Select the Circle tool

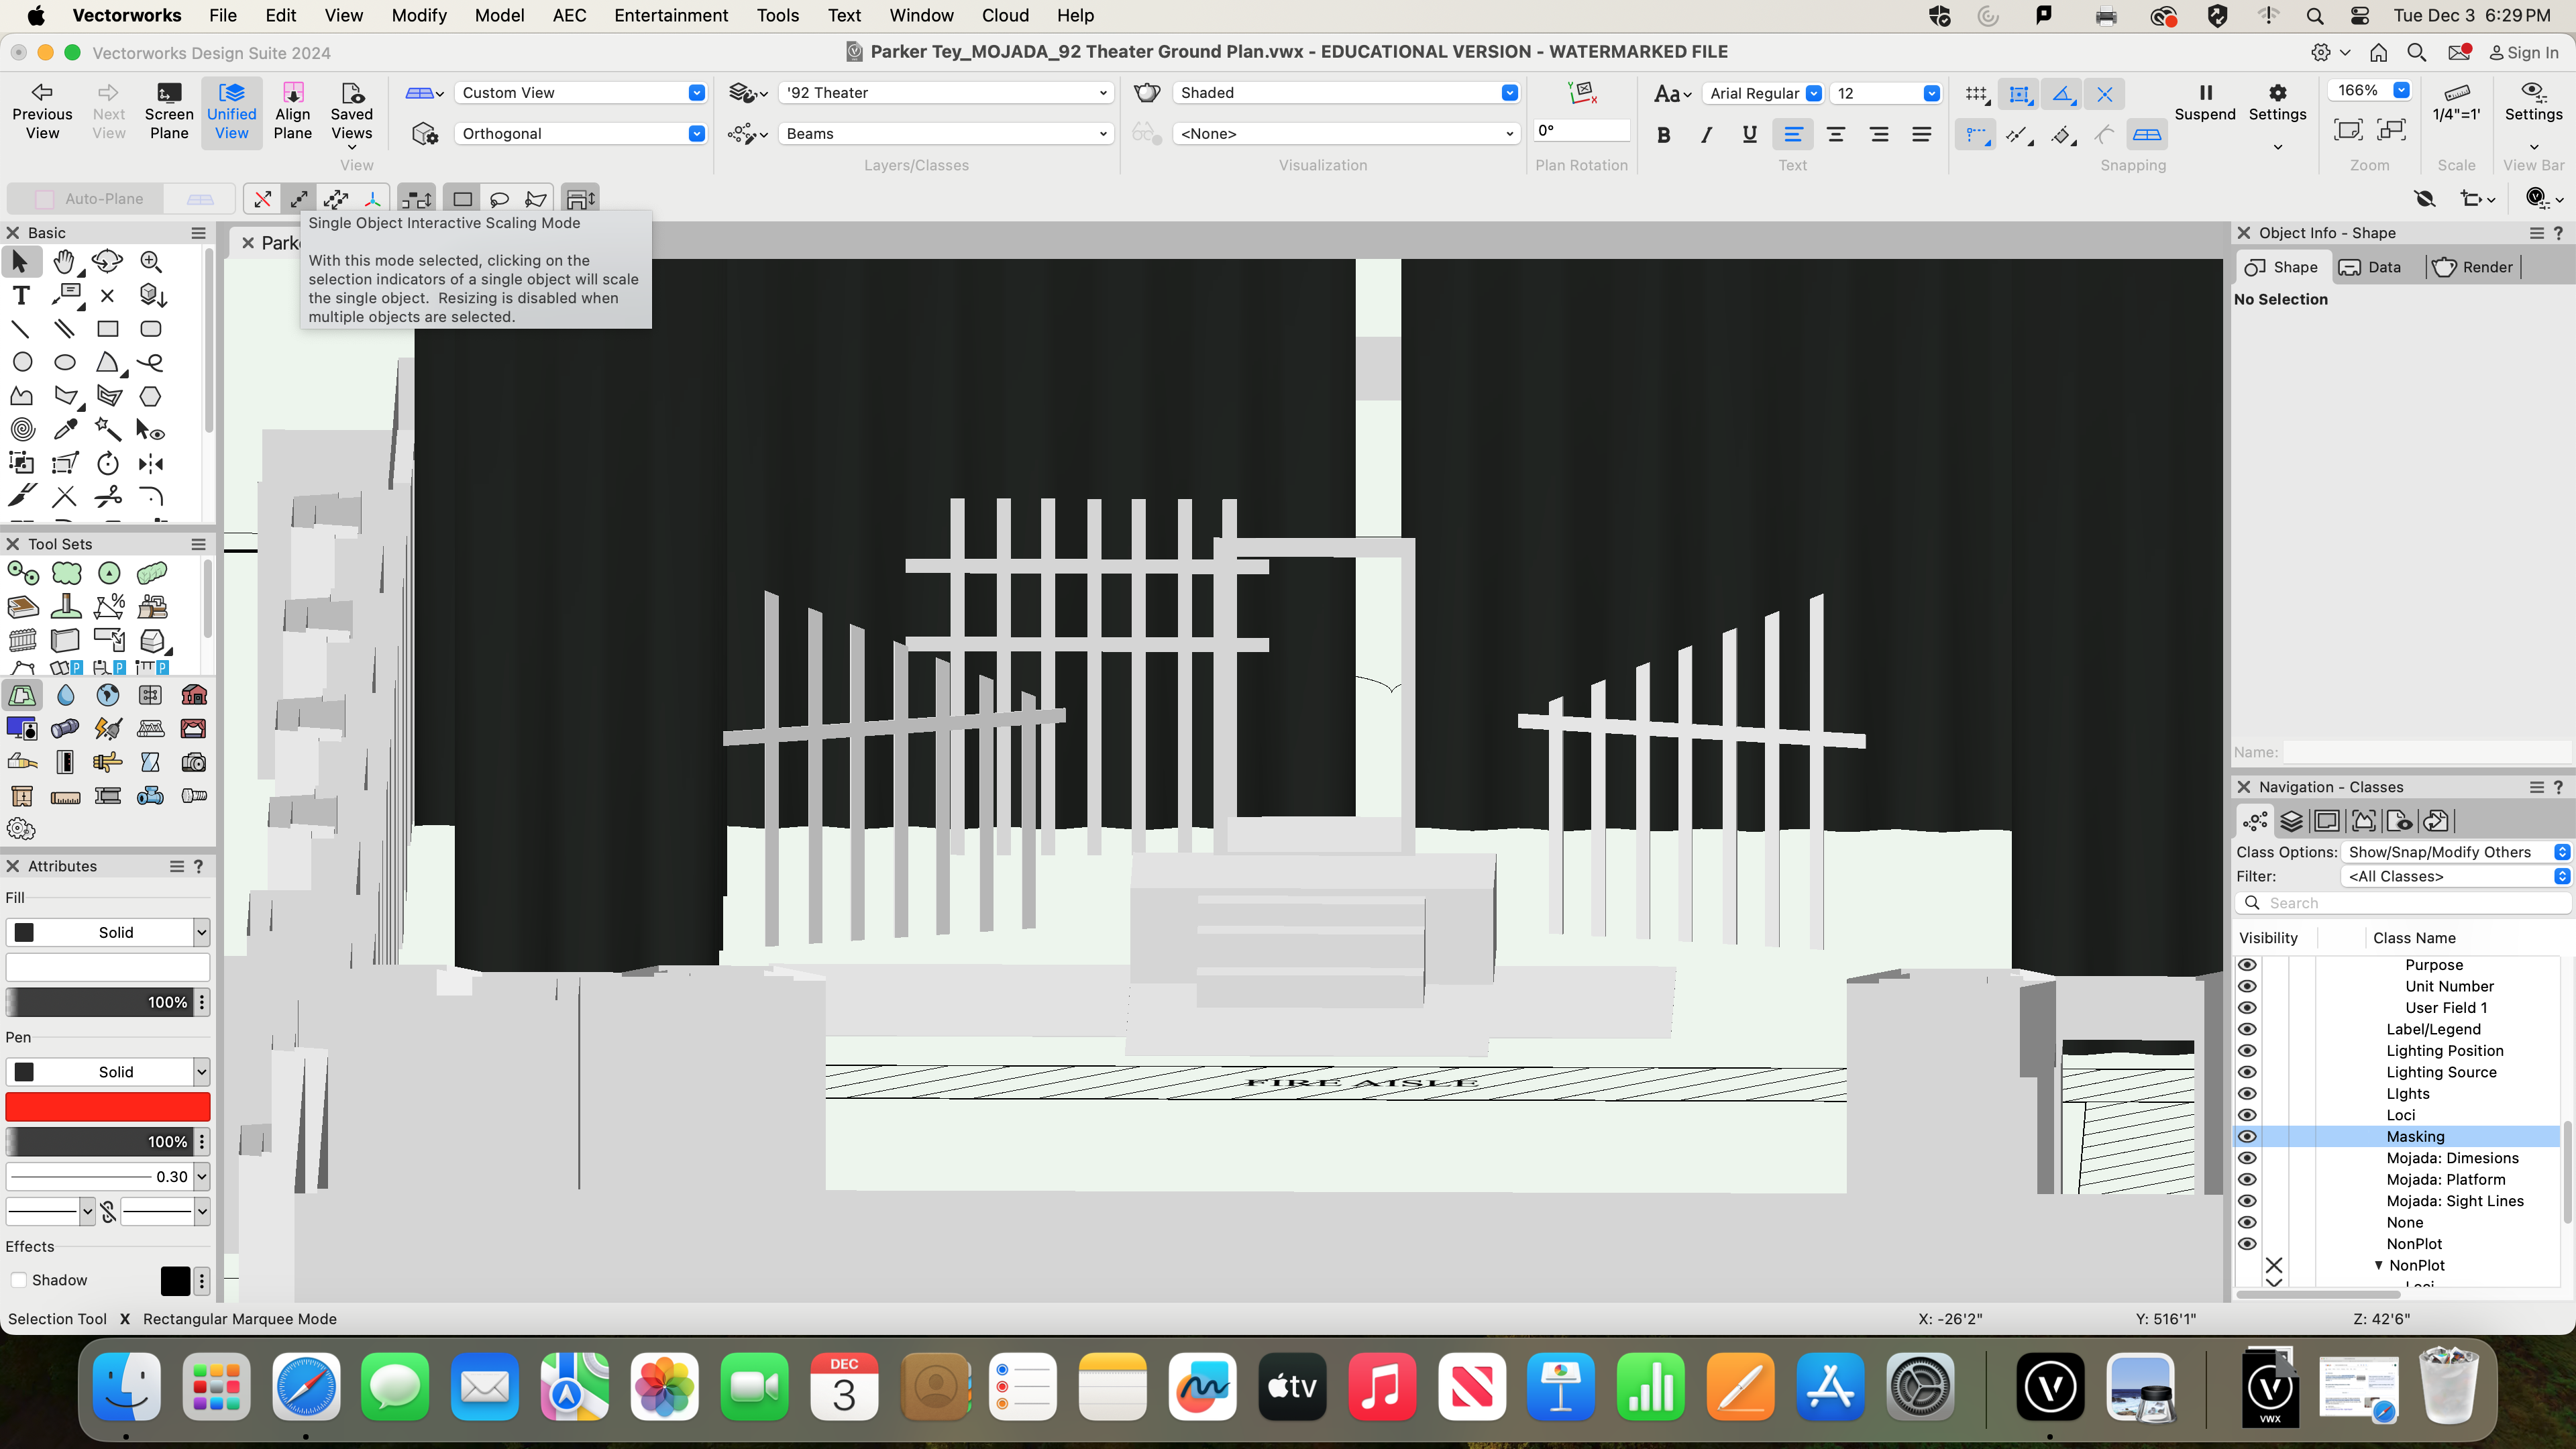pos(22,362)
